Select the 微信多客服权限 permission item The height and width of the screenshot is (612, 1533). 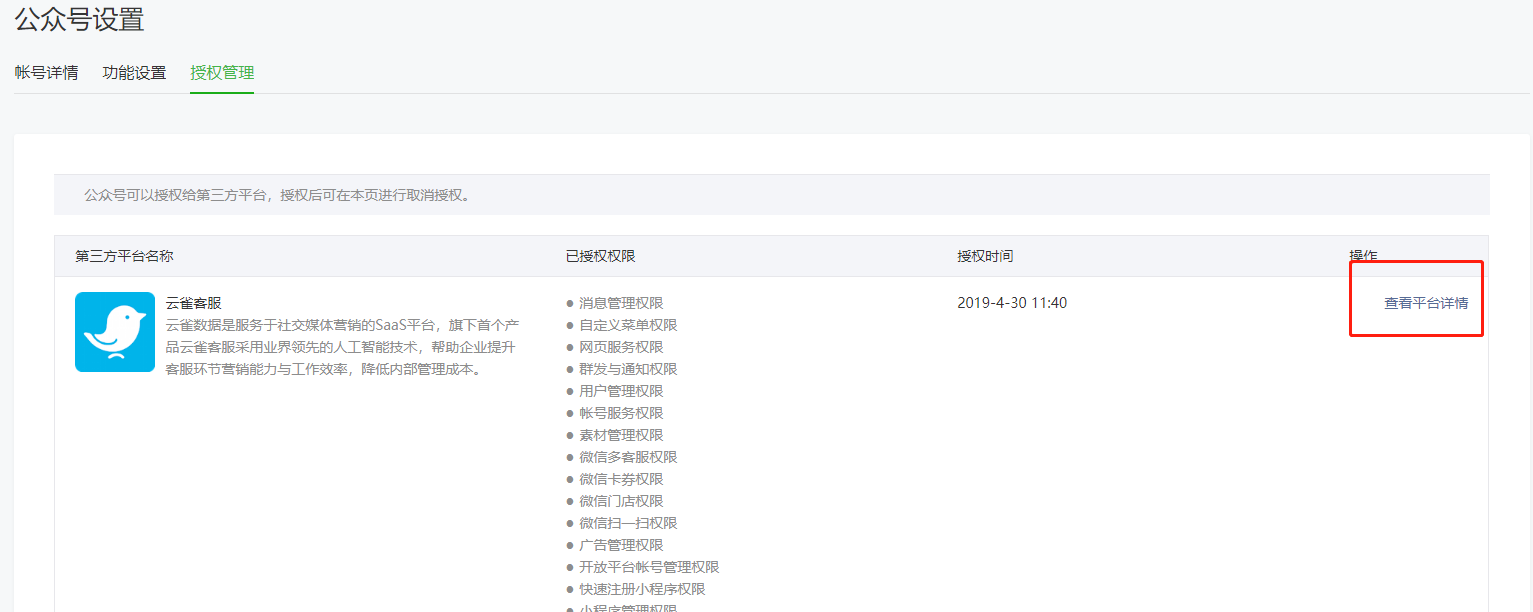coord(627,457)
